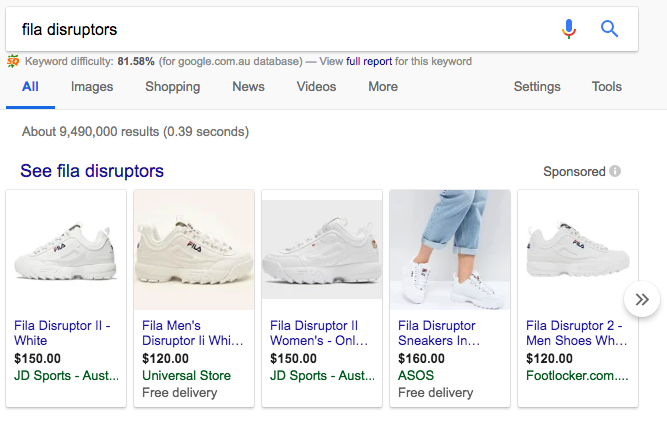
Task: Open the Settings menu
Action: (x=537, y=87)
